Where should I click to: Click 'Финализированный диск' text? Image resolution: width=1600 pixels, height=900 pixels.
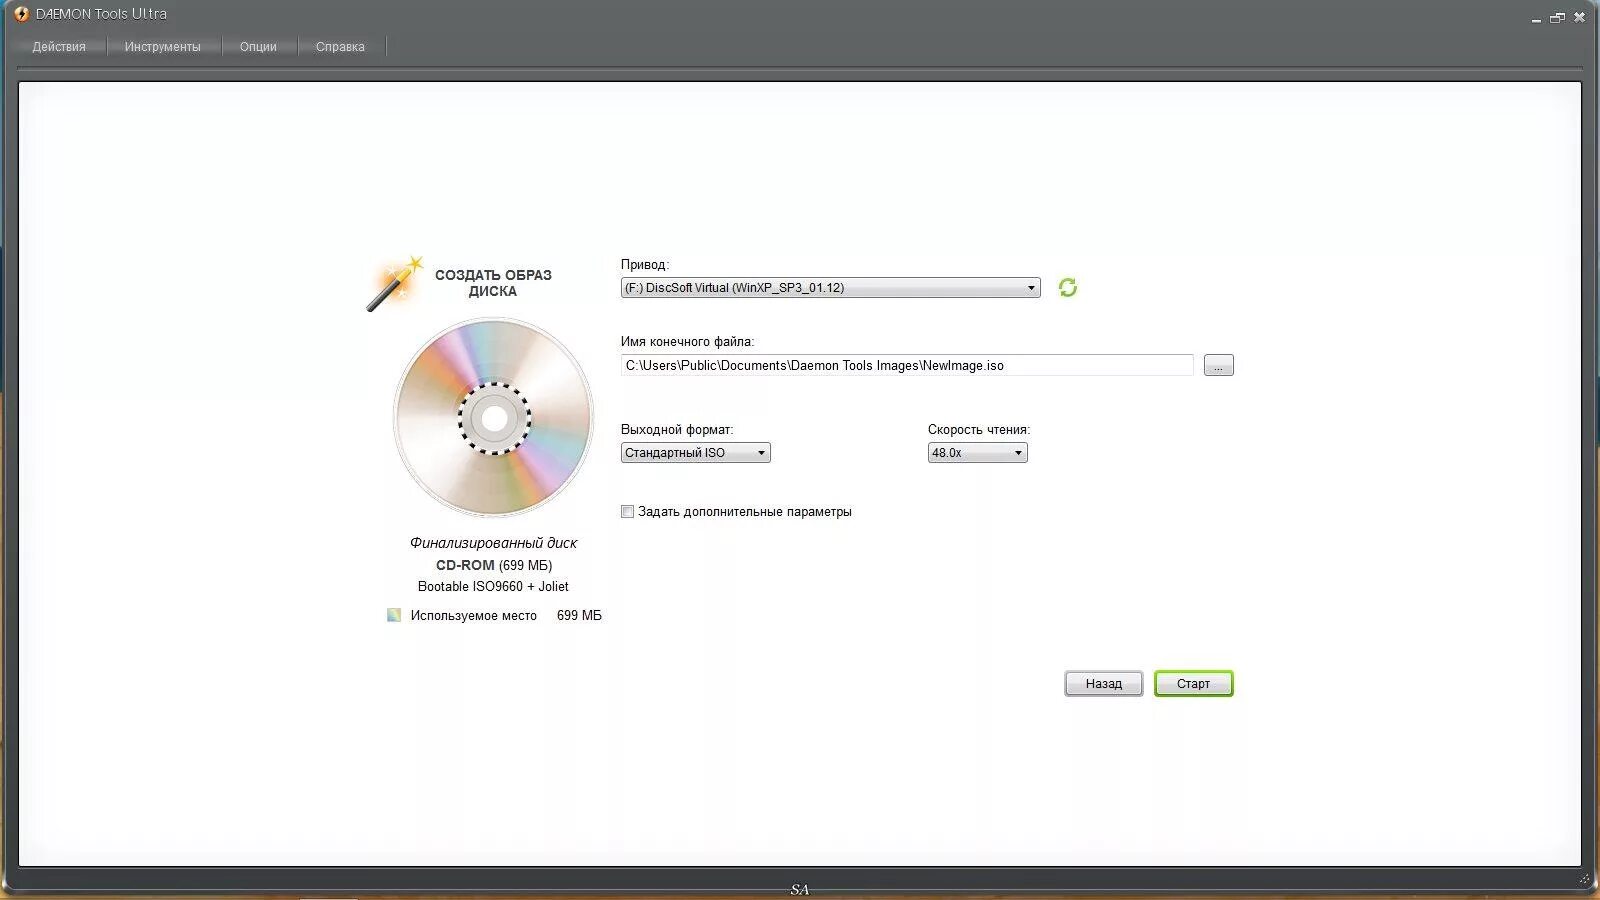pyautogui.click(x=493, y=543)
